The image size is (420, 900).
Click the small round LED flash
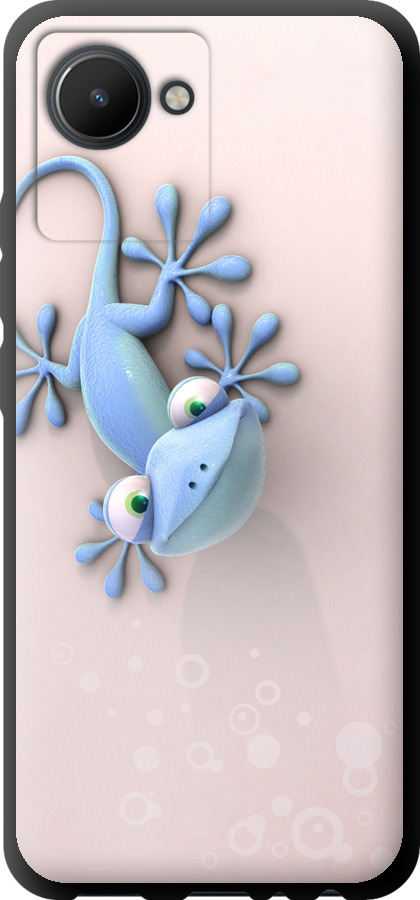click(x=177, y=97)
